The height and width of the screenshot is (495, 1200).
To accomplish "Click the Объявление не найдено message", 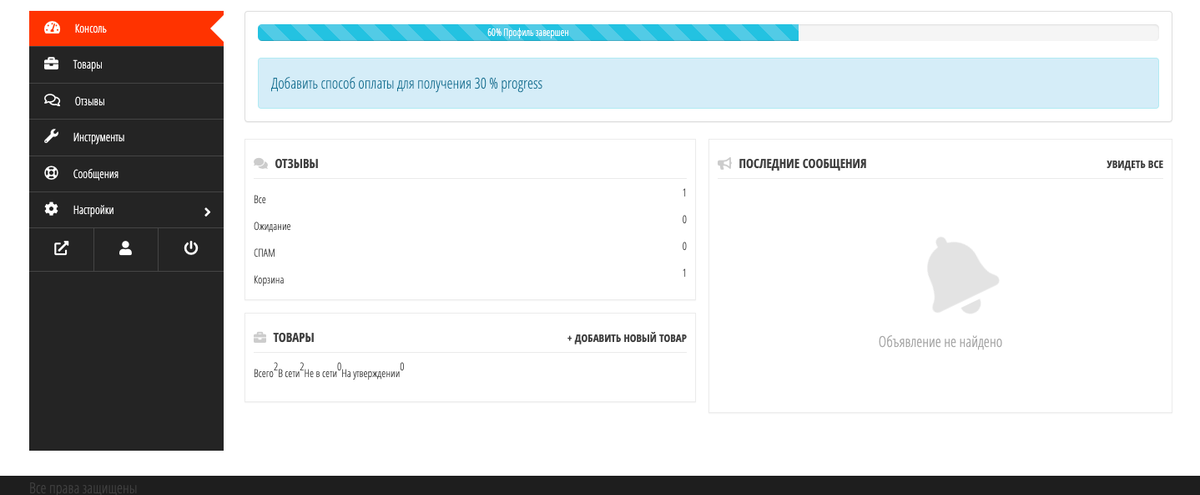I will (940, 342).
